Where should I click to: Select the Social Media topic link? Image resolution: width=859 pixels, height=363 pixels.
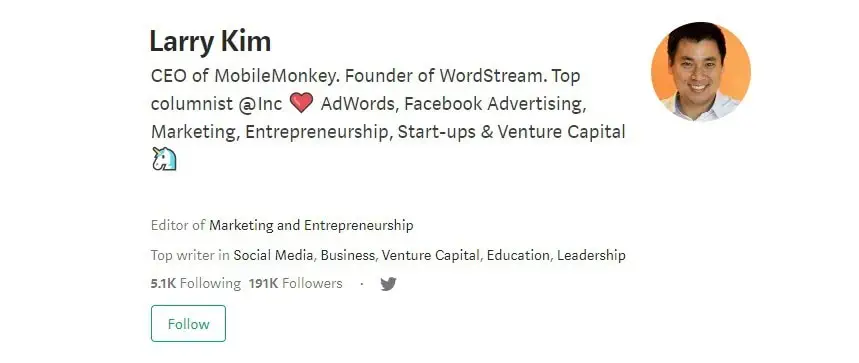tap(273, 255)
